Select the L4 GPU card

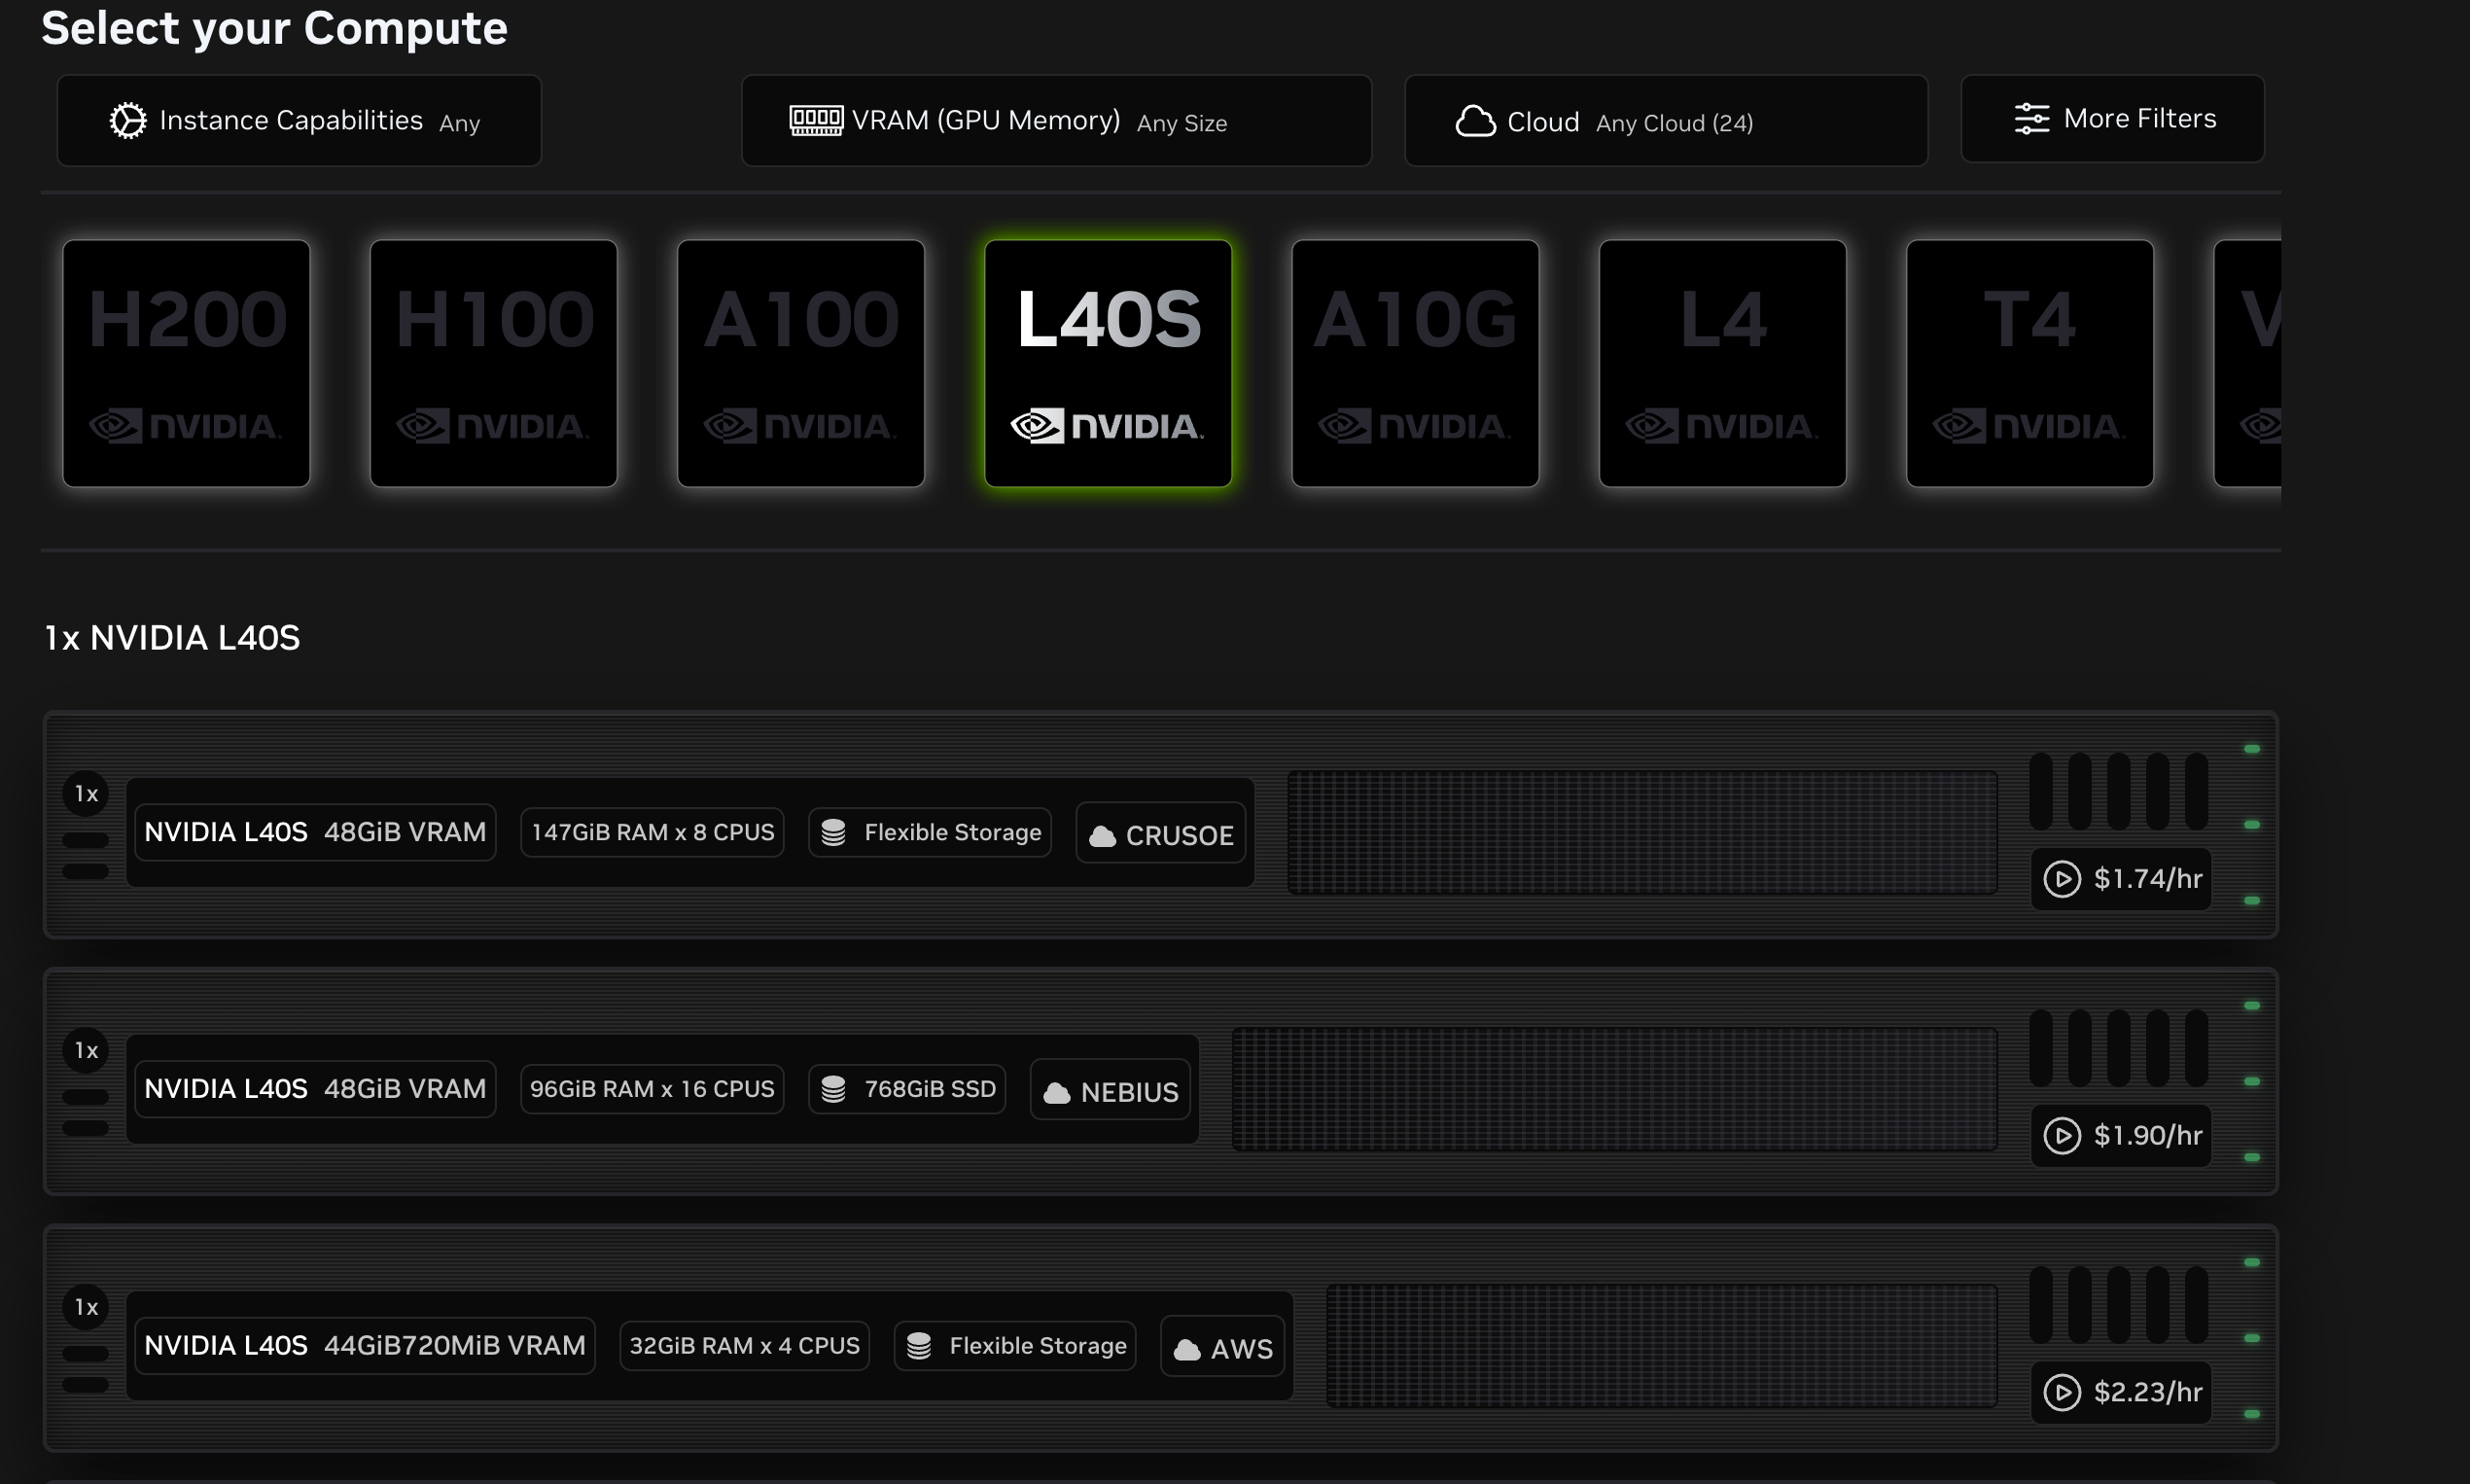[1722, 363]
